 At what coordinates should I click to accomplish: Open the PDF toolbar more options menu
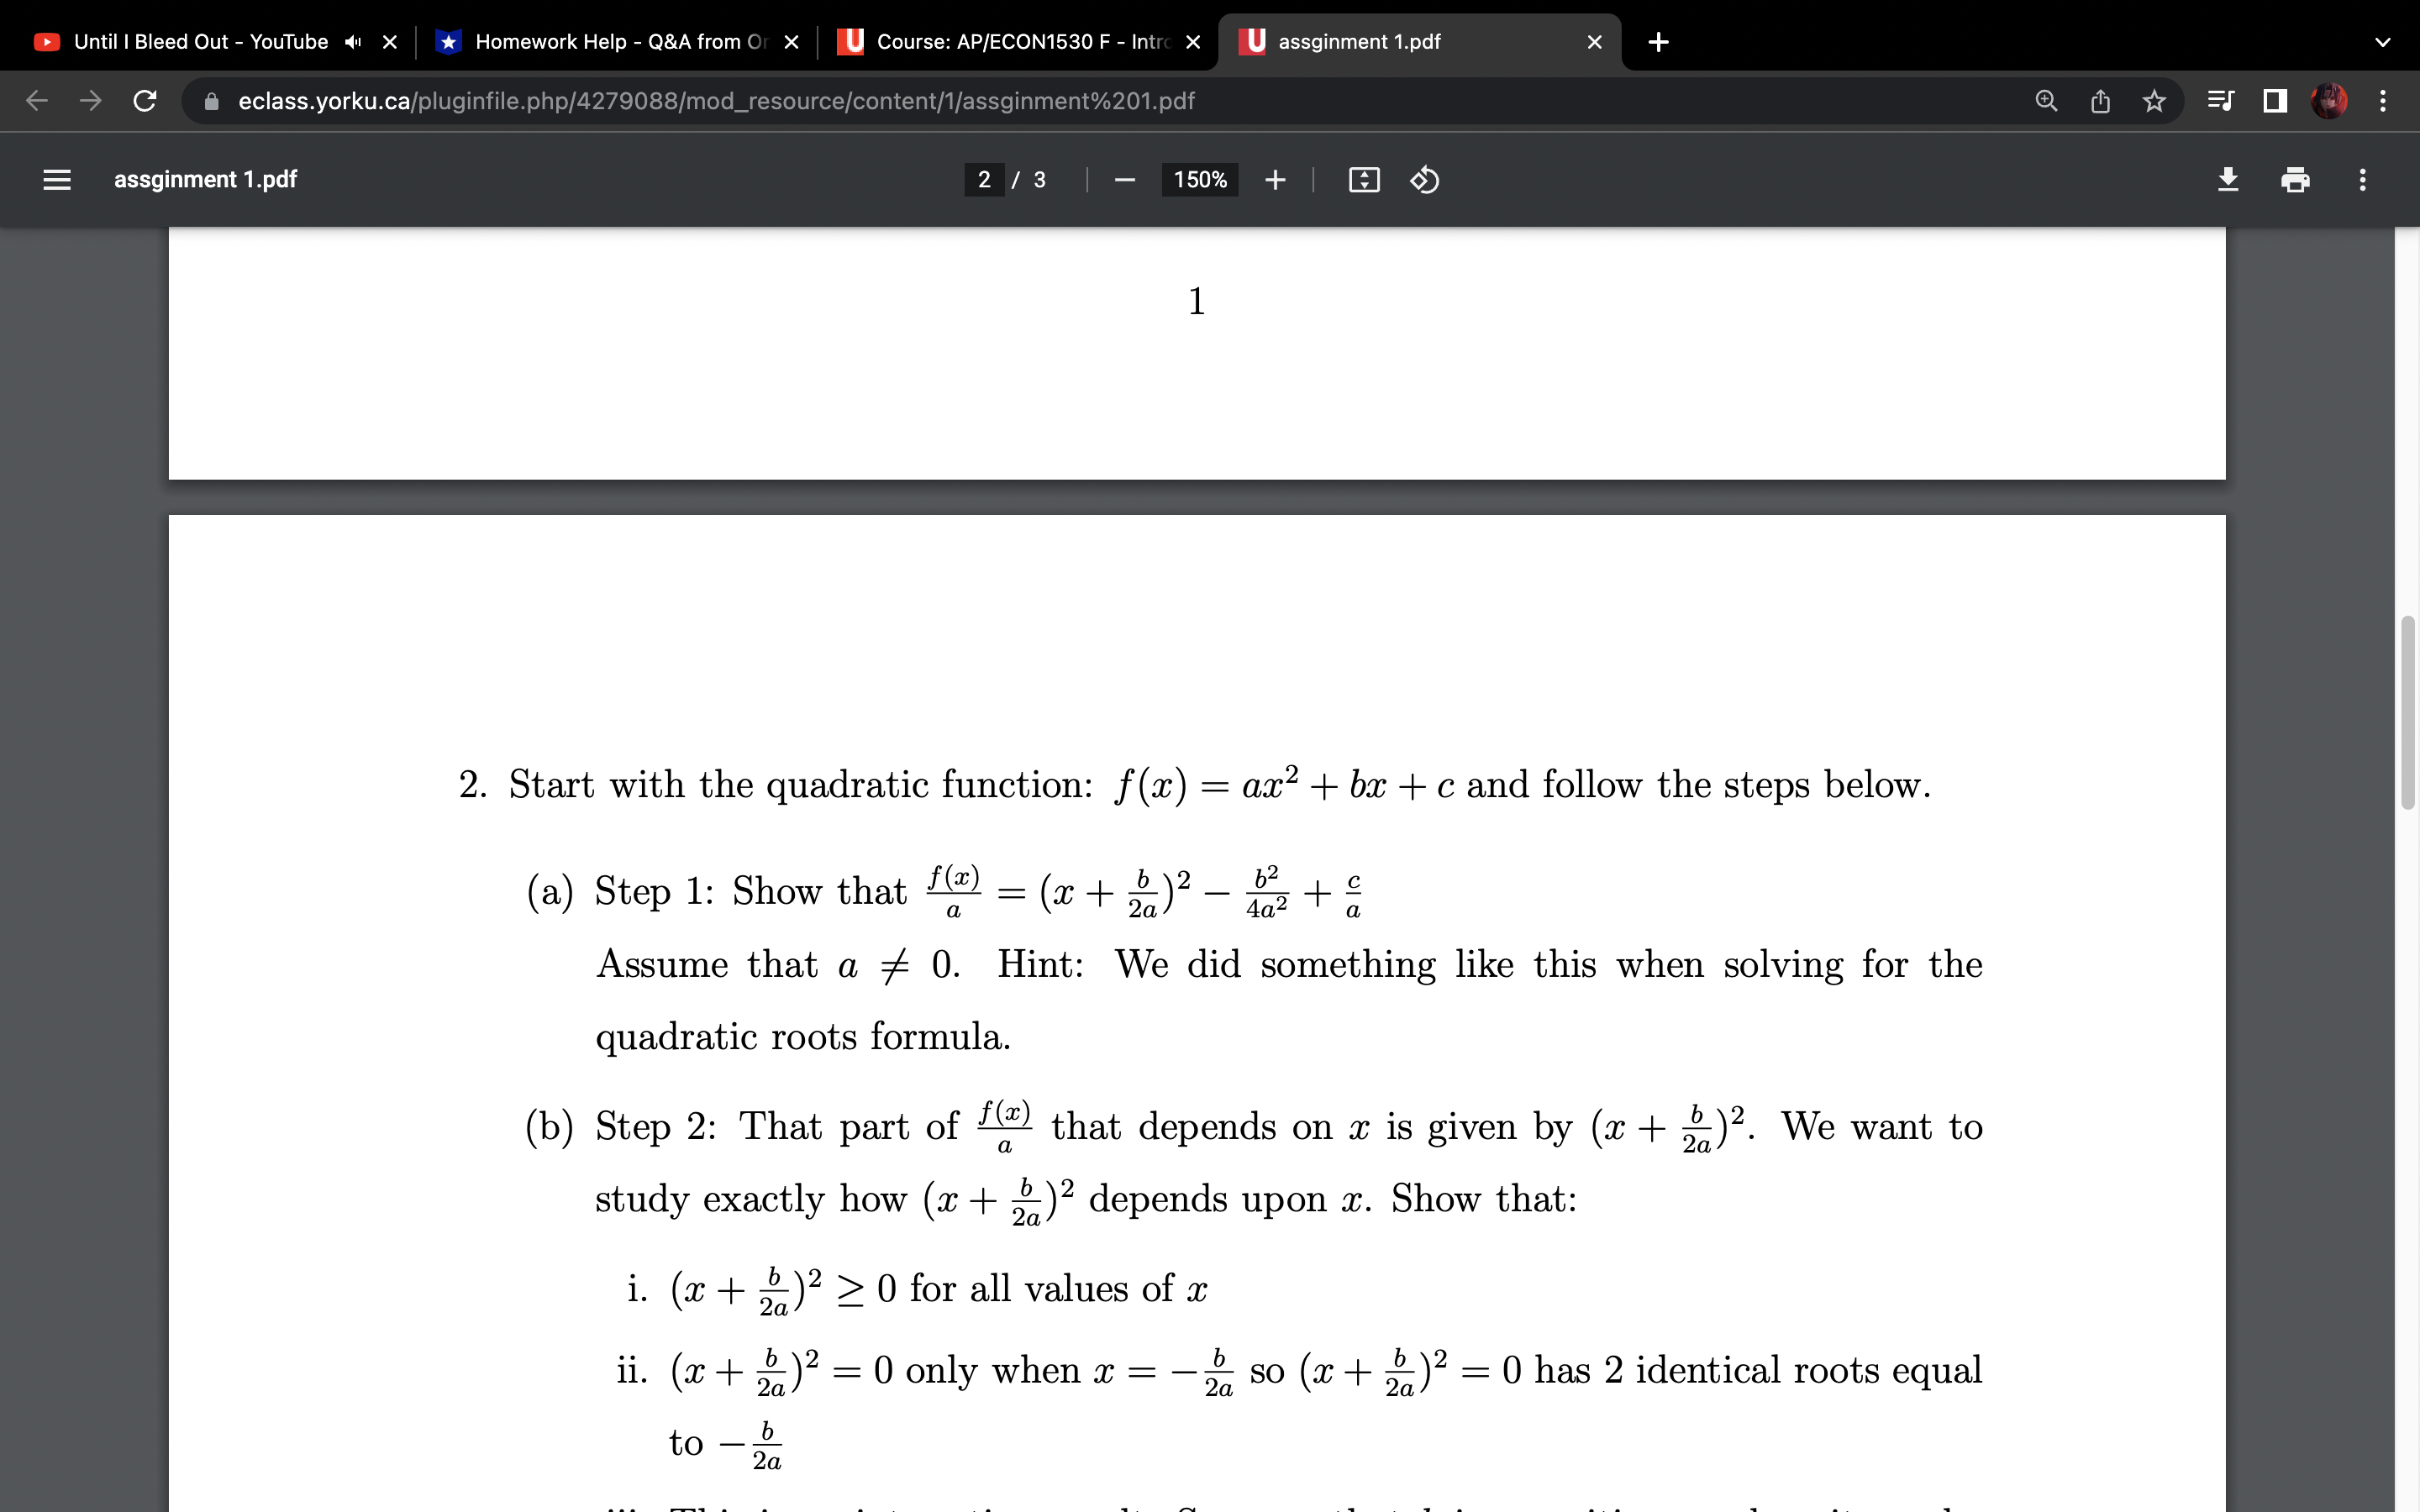click(x=2362, y=180)
